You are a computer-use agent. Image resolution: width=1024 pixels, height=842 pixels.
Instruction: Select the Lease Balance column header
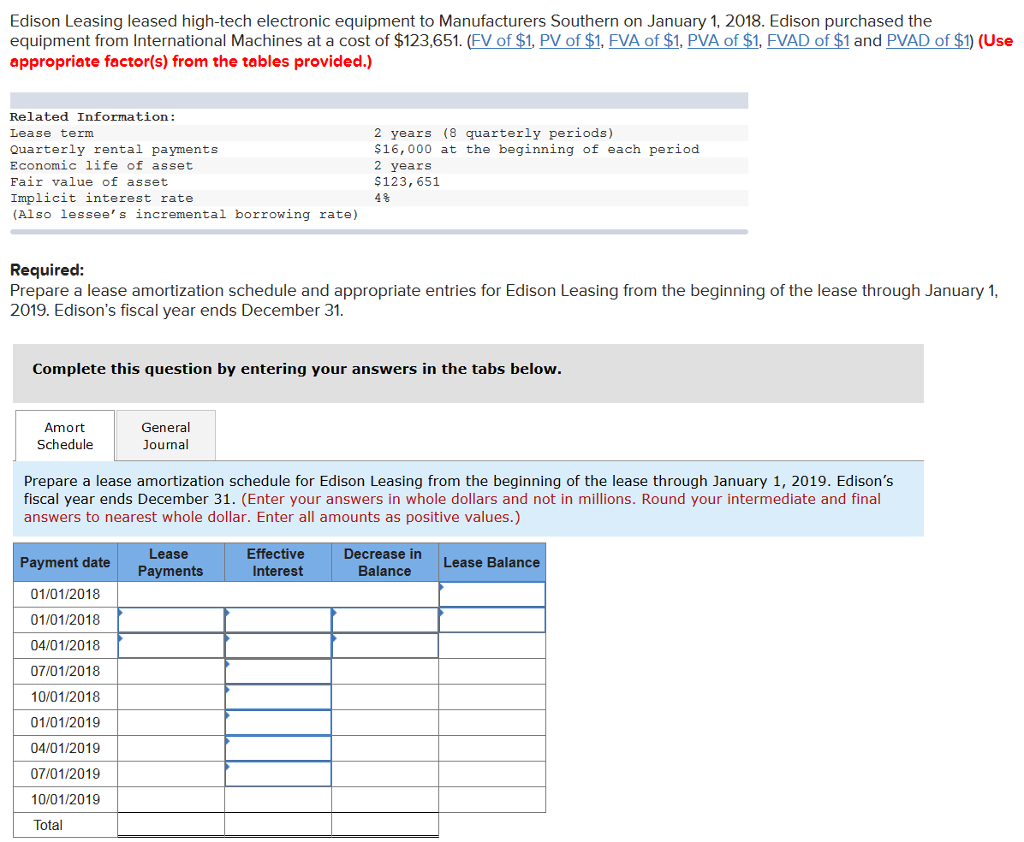(492, 562)
